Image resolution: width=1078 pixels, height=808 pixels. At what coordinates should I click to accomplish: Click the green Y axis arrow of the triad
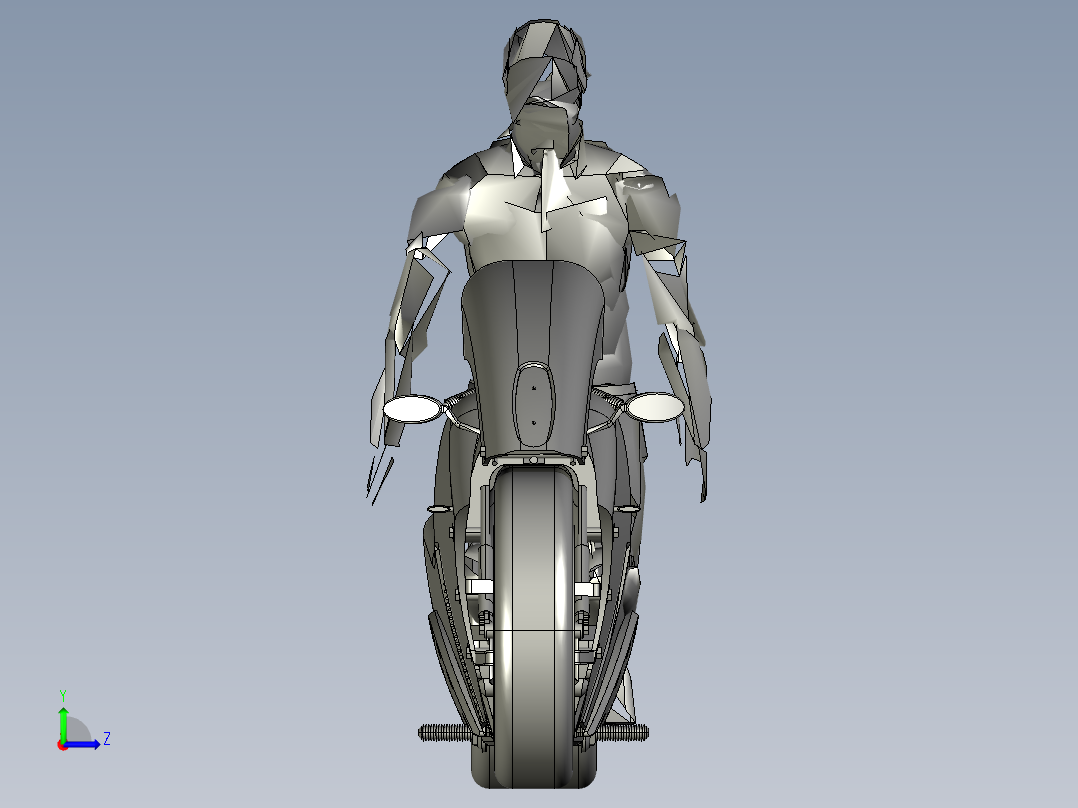63,723
